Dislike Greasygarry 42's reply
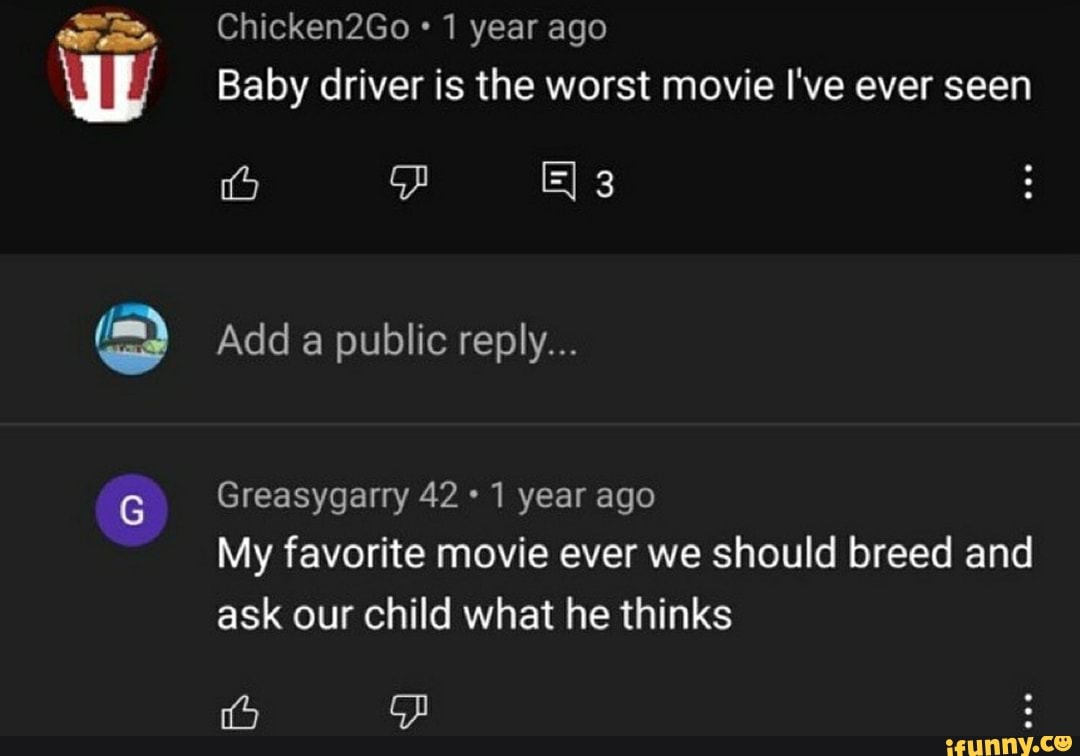This screenshot has width=1080, height=756. [408, 711]
